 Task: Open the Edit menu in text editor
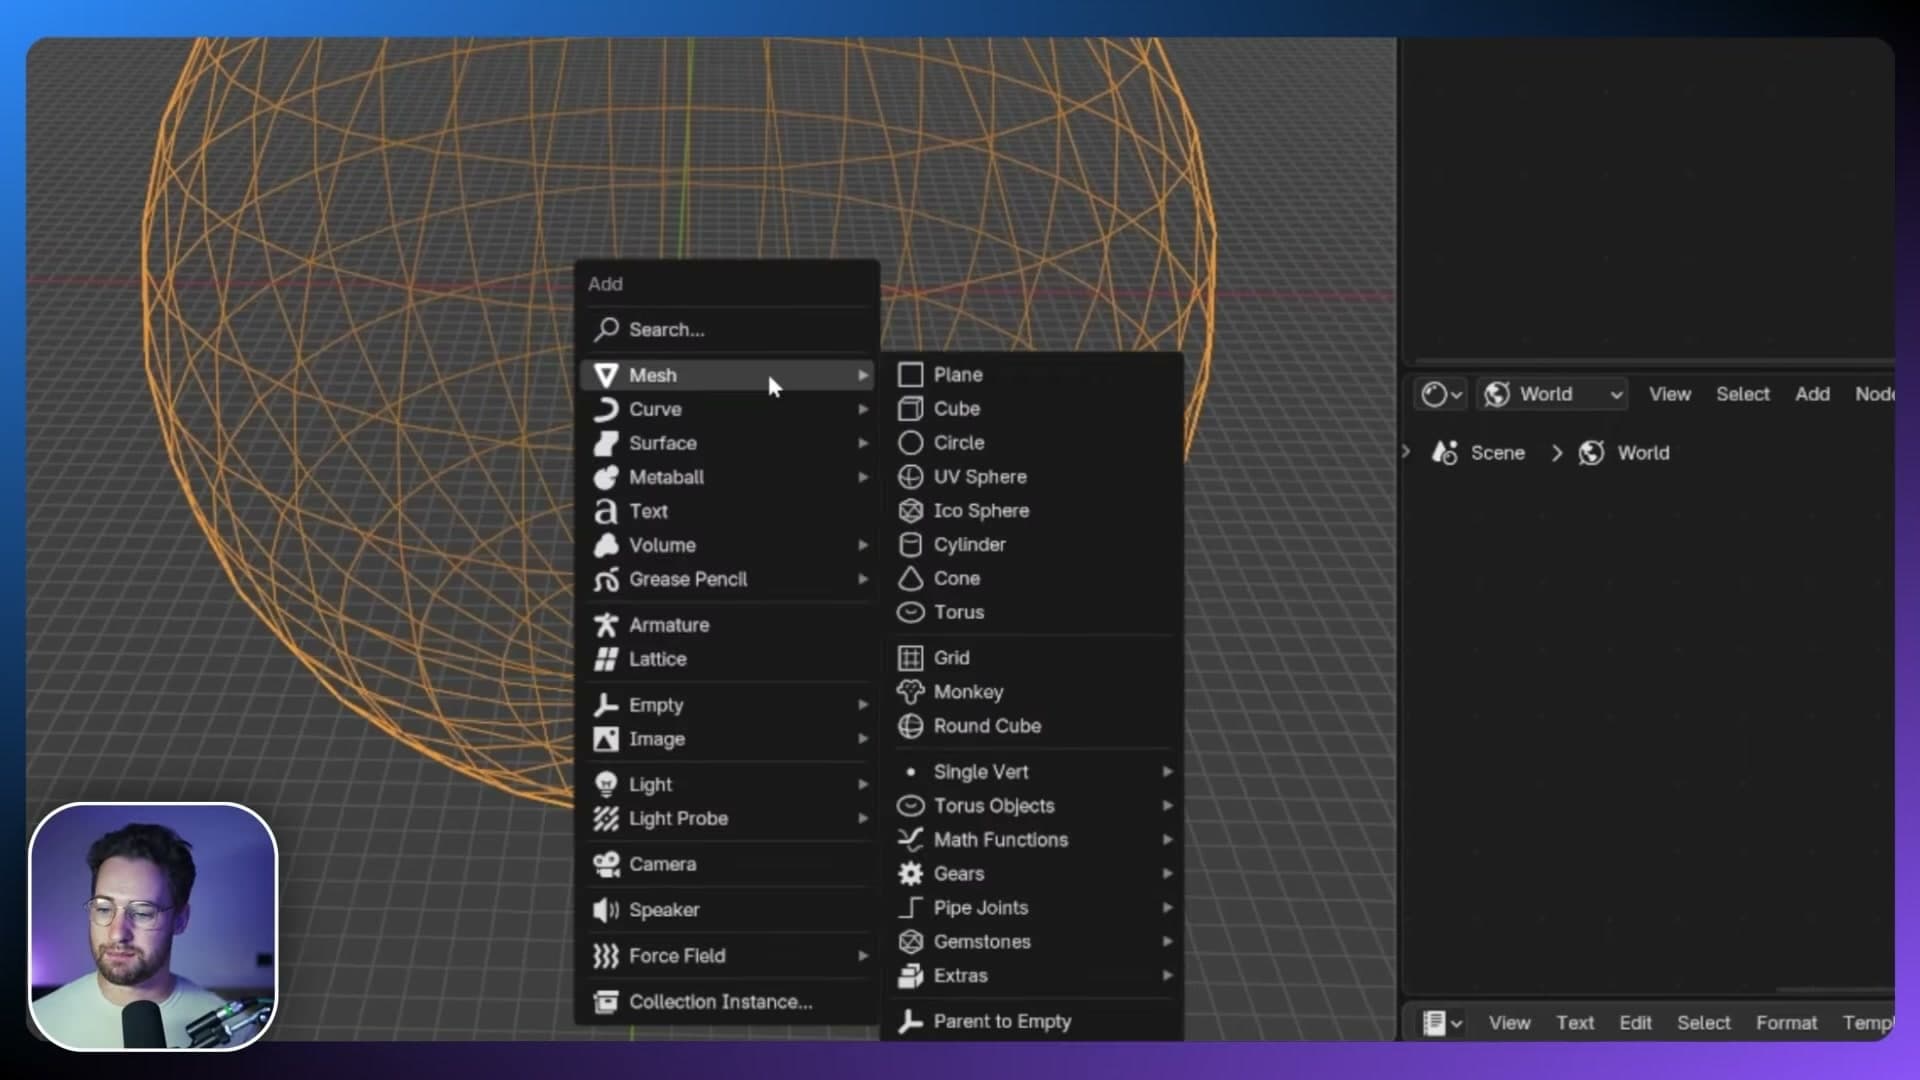click(x=1636, y=1023)
